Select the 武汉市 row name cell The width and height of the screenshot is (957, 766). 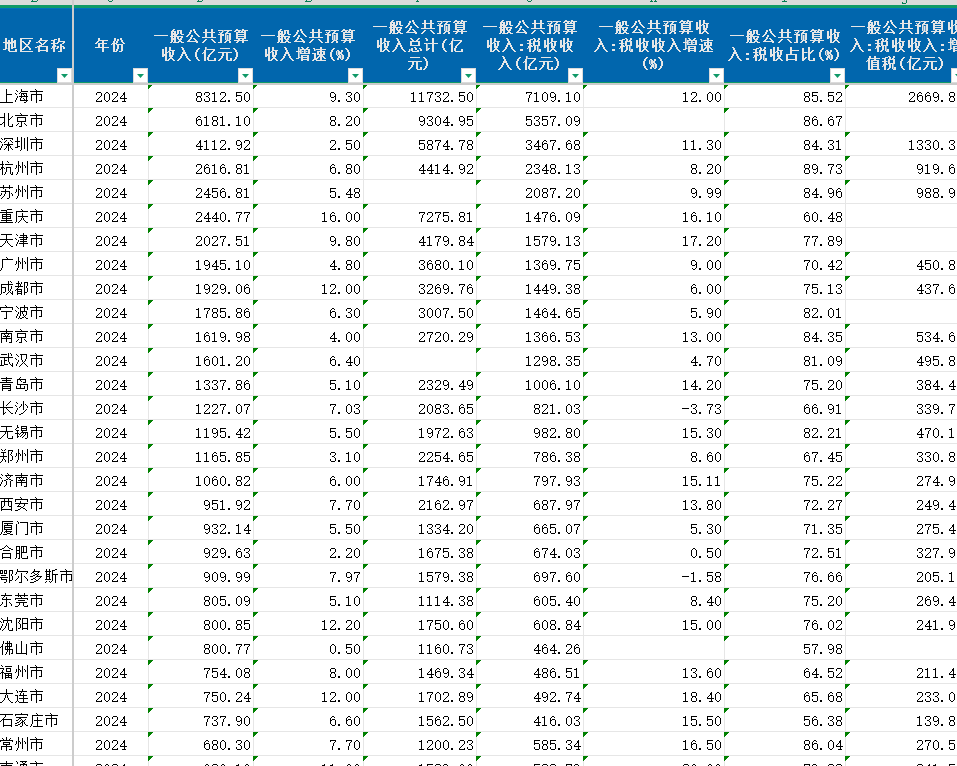tap(36, 360)
